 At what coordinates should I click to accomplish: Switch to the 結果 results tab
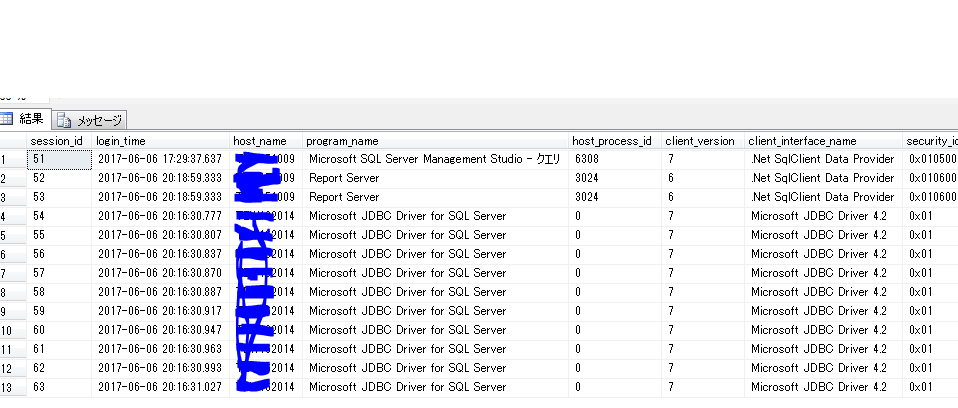[24, 119]
